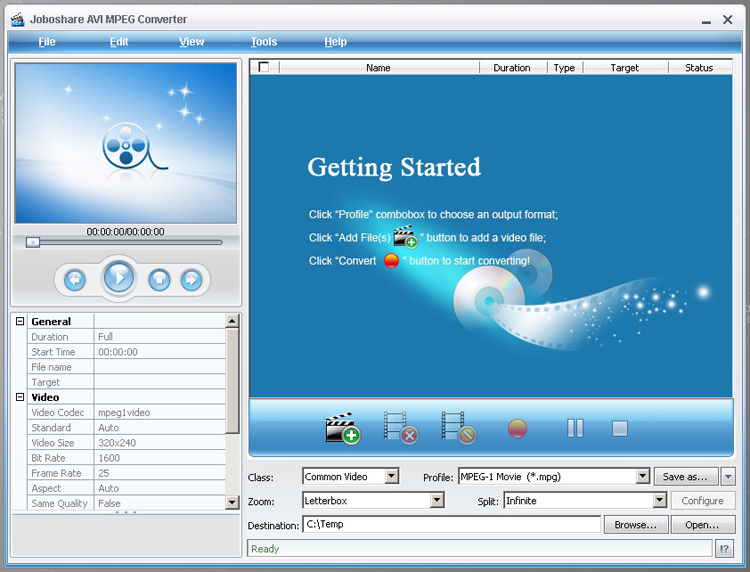Click the previous (left arrow) preview button
Viewport: 750px width, 572px height.
pos(75,280)
